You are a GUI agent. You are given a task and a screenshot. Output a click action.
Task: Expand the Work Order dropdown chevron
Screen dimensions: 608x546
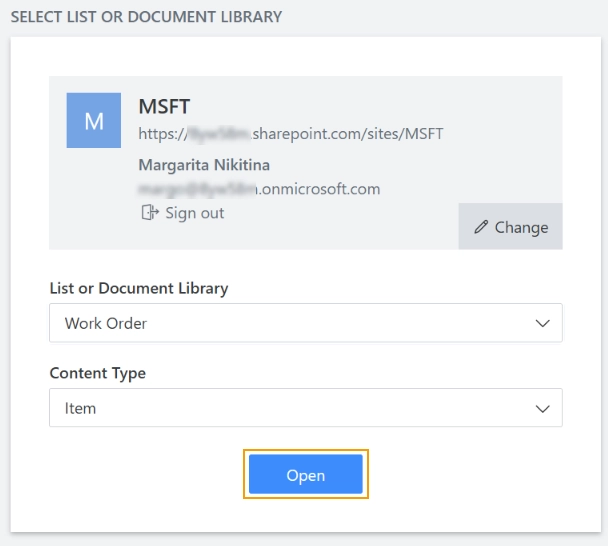click(x=542, y=323)
